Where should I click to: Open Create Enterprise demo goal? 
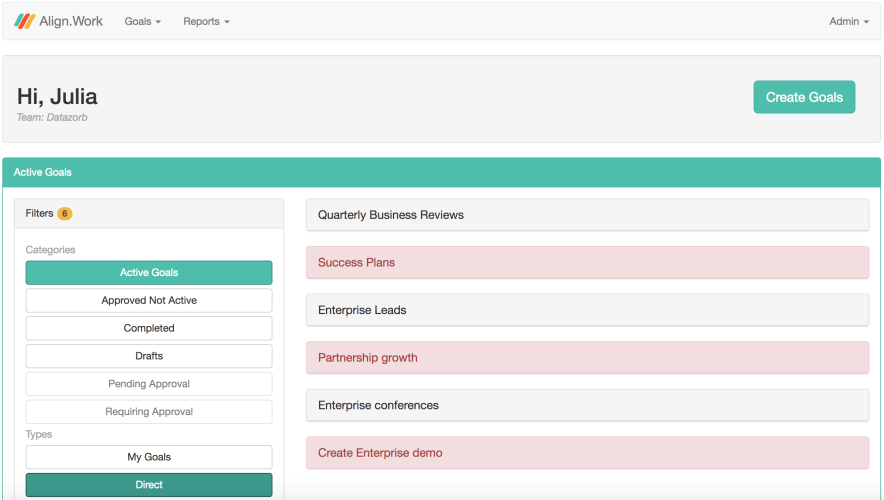point(587,453)
